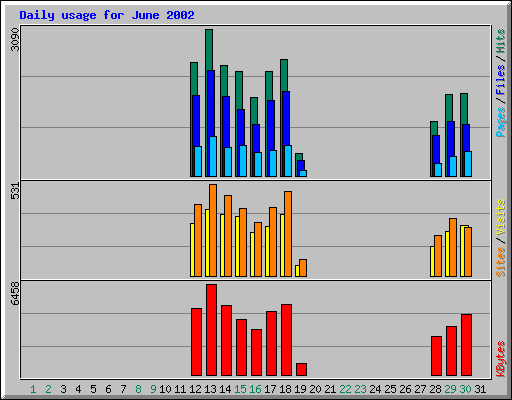Select the orange Sites bar for day 18
The width and height of the screenshot is (512, 400).
coord(288,234)
